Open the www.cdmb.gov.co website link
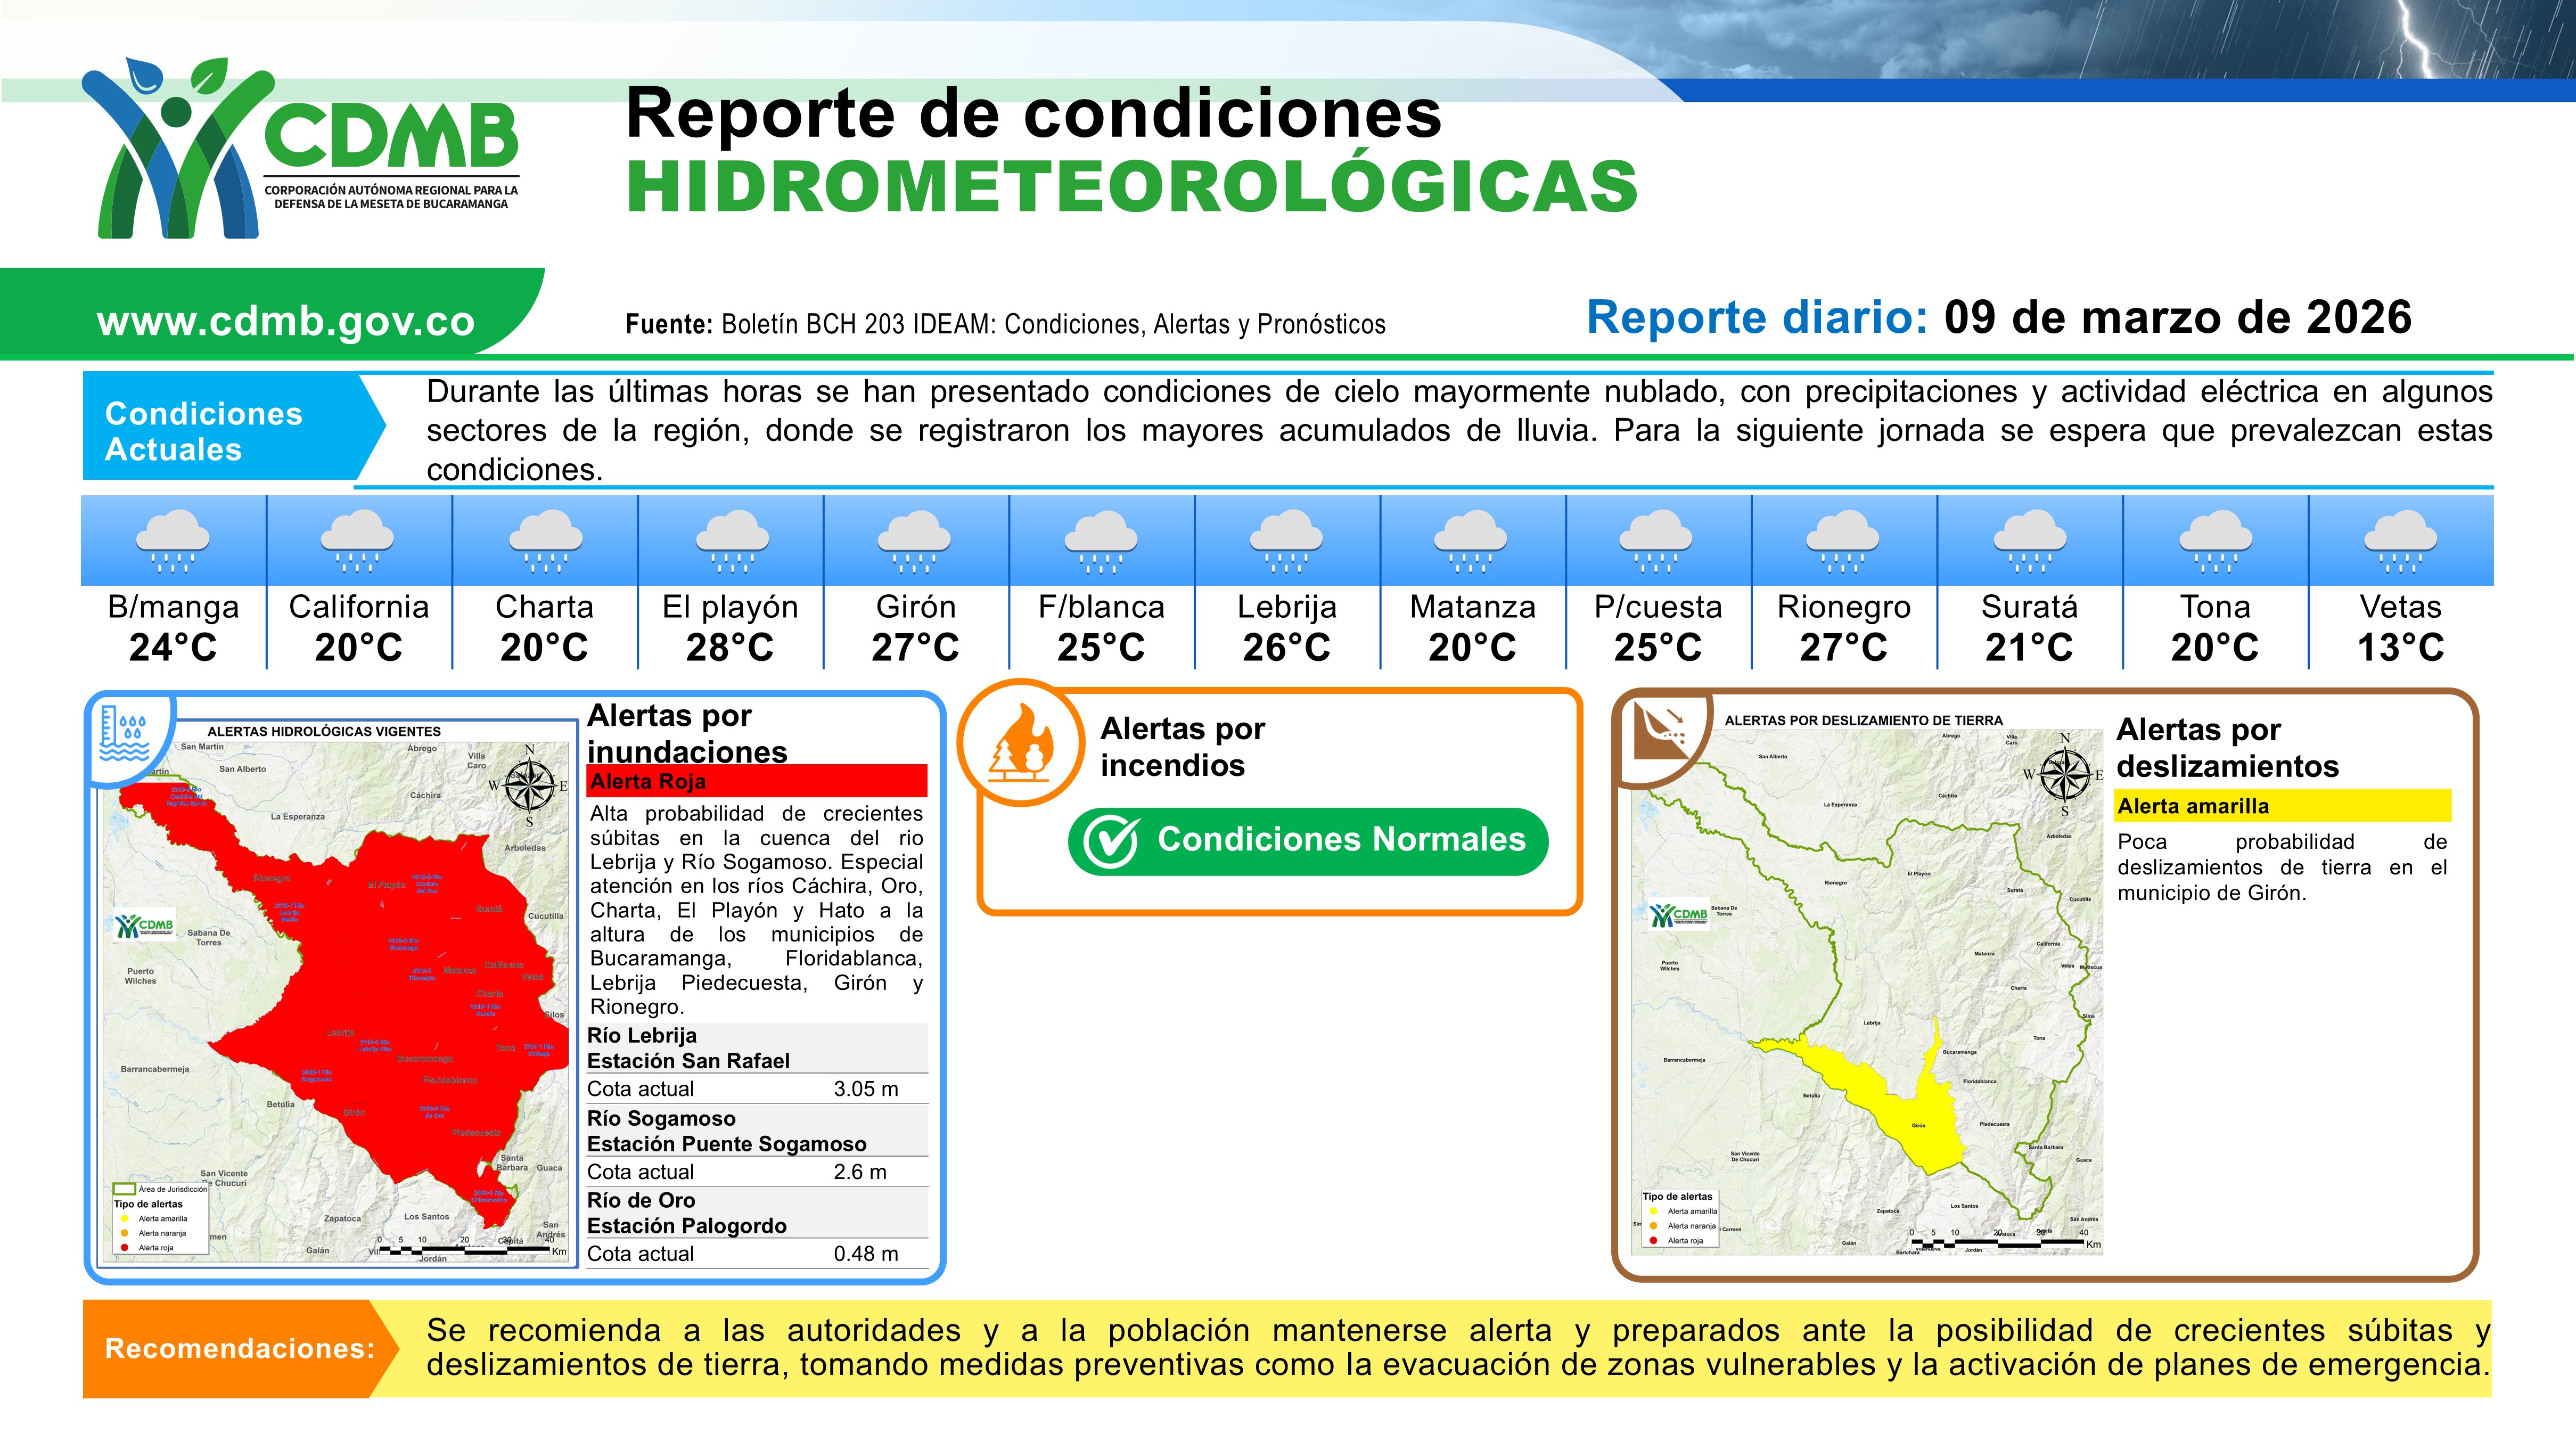Viewport: 2576px width, 1449px height. tap(285, 321)
